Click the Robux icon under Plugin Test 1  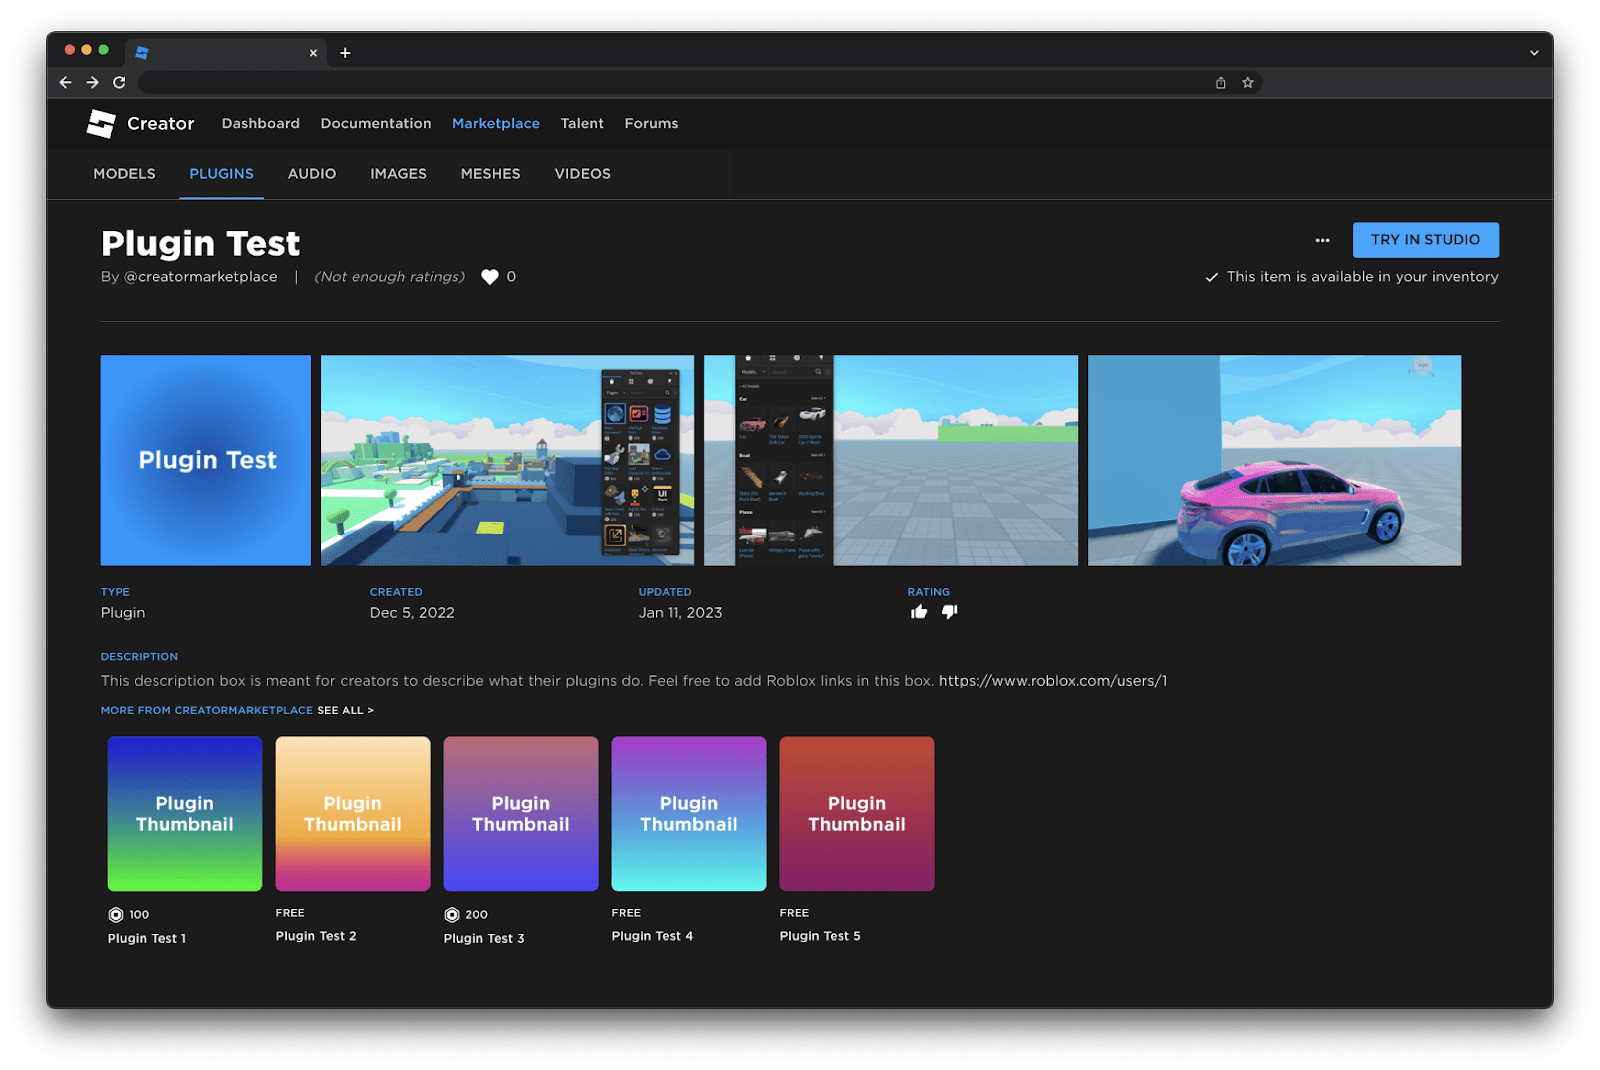point(116,914)
